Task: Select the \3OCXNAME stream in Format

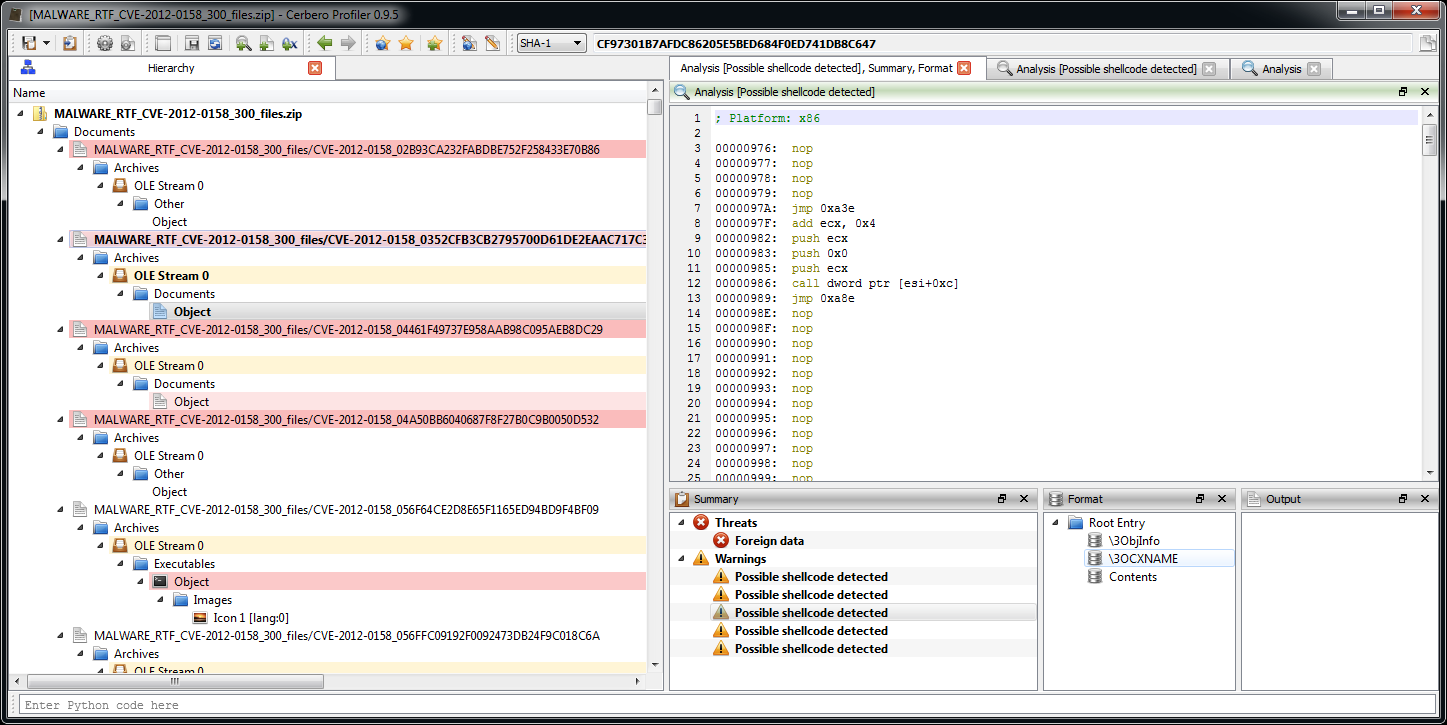Action: pos(1143,559)
